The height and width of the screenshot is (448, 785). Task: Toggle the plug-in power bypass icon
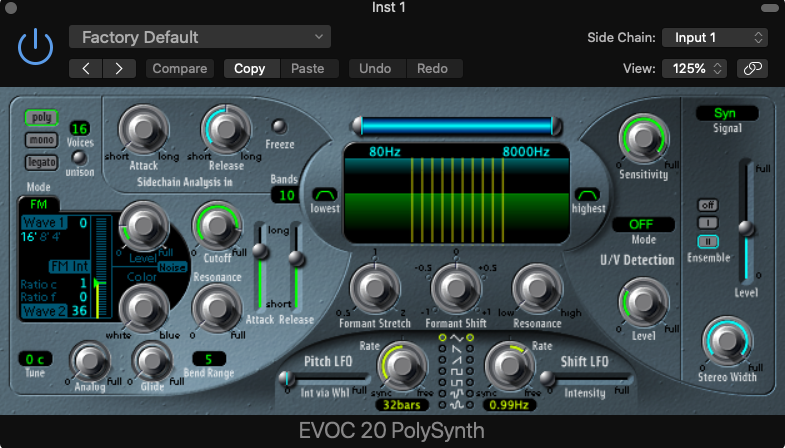(35, 47)
